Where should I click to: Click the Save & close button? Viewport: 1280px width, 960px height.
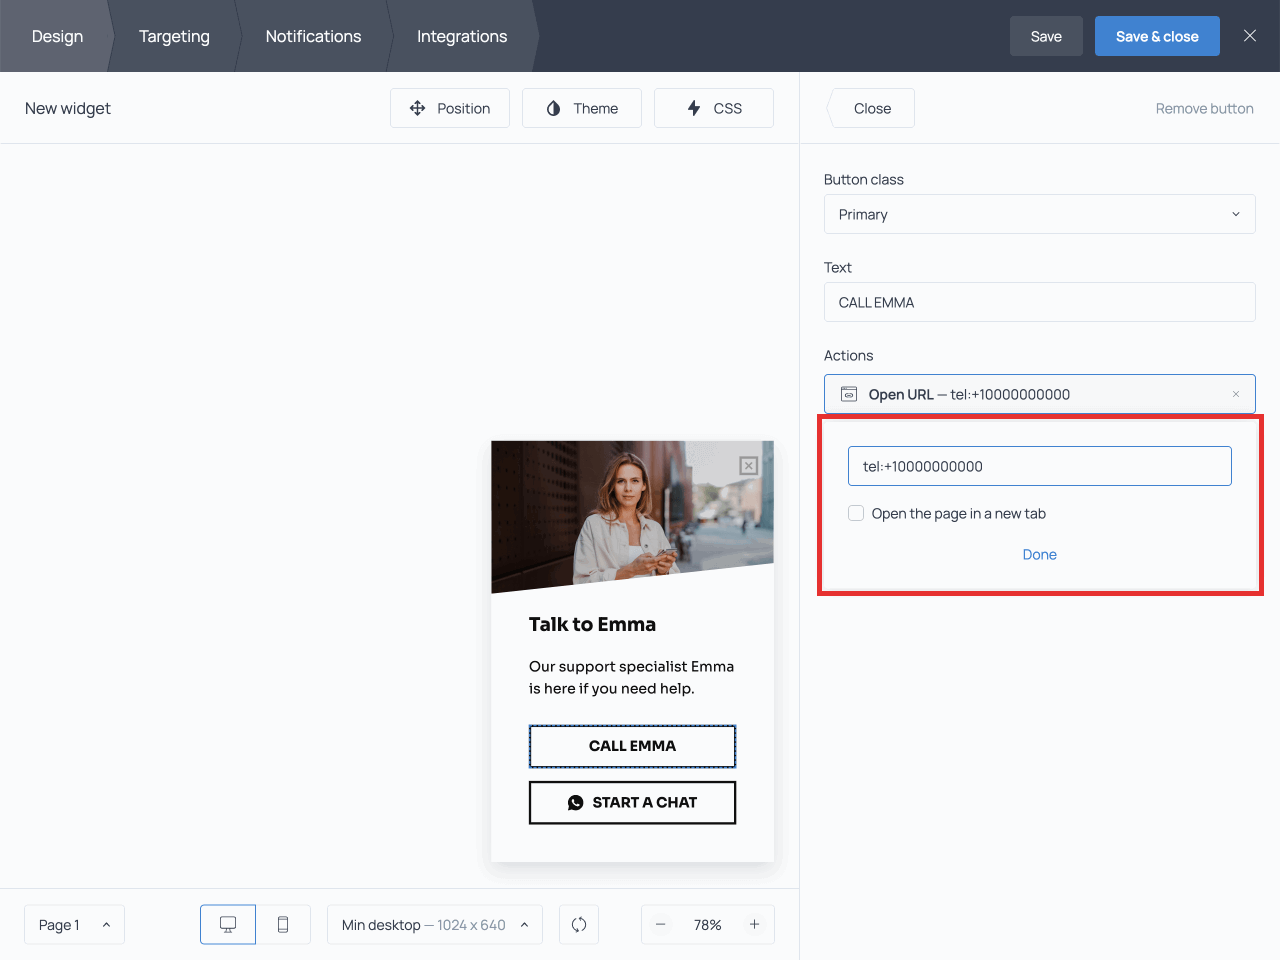(1157, 36)
